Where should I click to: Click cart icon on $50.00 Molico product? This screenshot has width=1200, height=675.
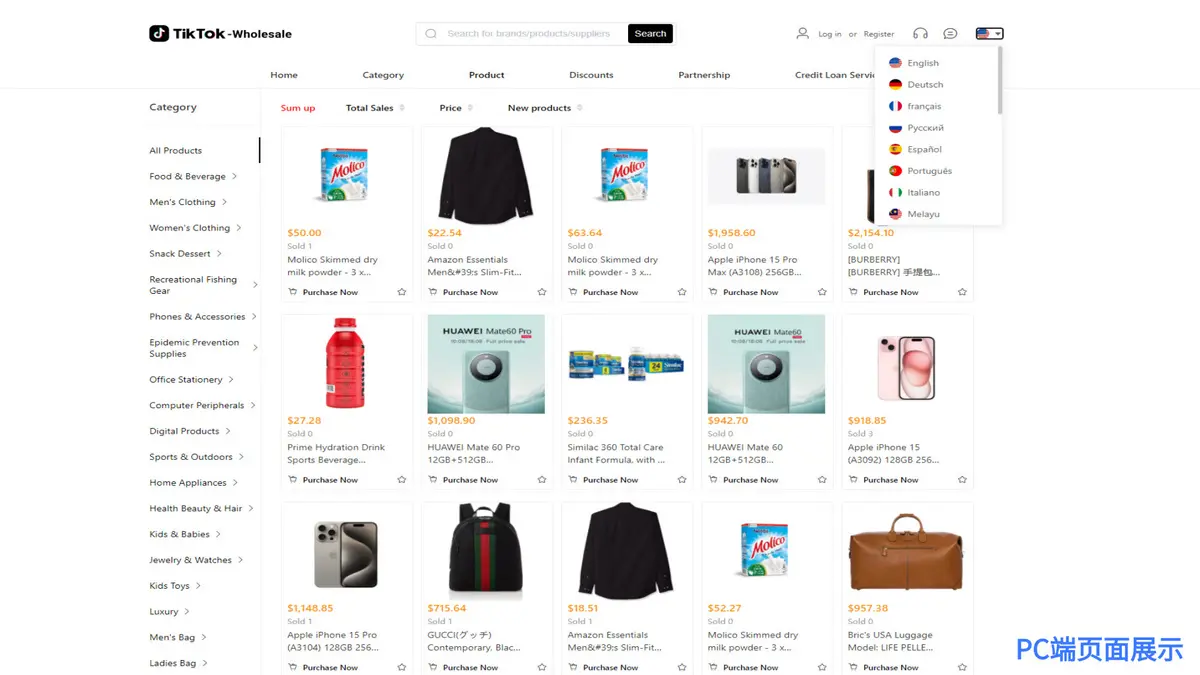[x=293, y=292]
